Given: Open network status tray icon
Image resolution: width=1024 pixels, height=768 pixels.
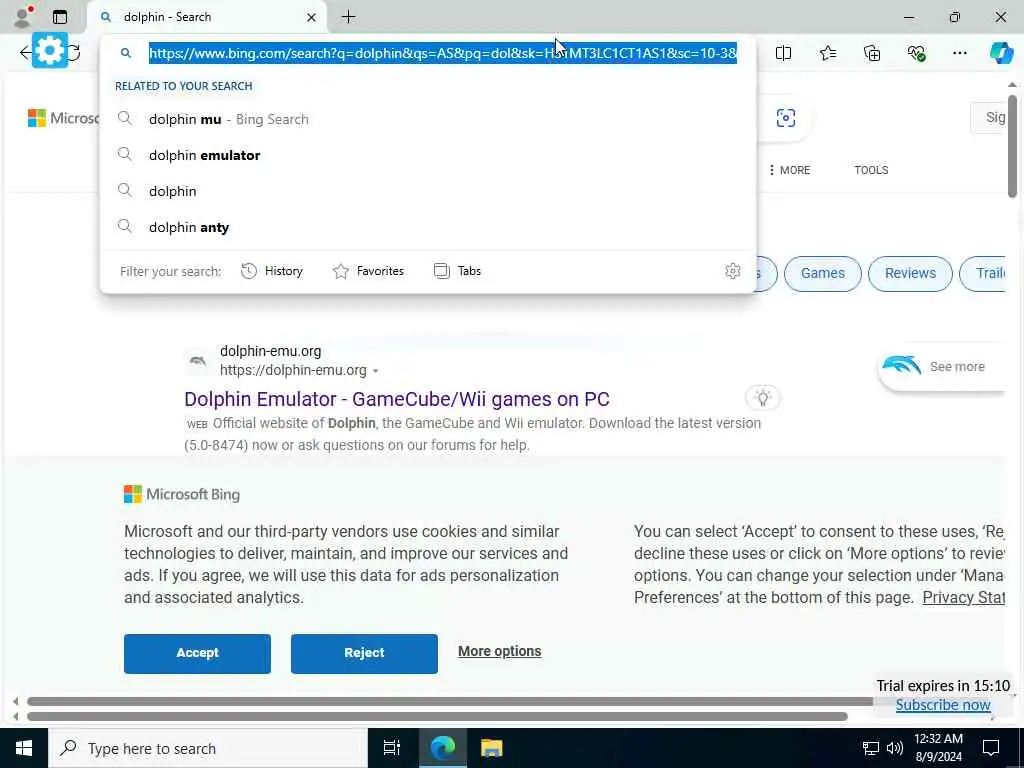Looking at the screenshot, I should pyautogui.click(x=871, y=748).
